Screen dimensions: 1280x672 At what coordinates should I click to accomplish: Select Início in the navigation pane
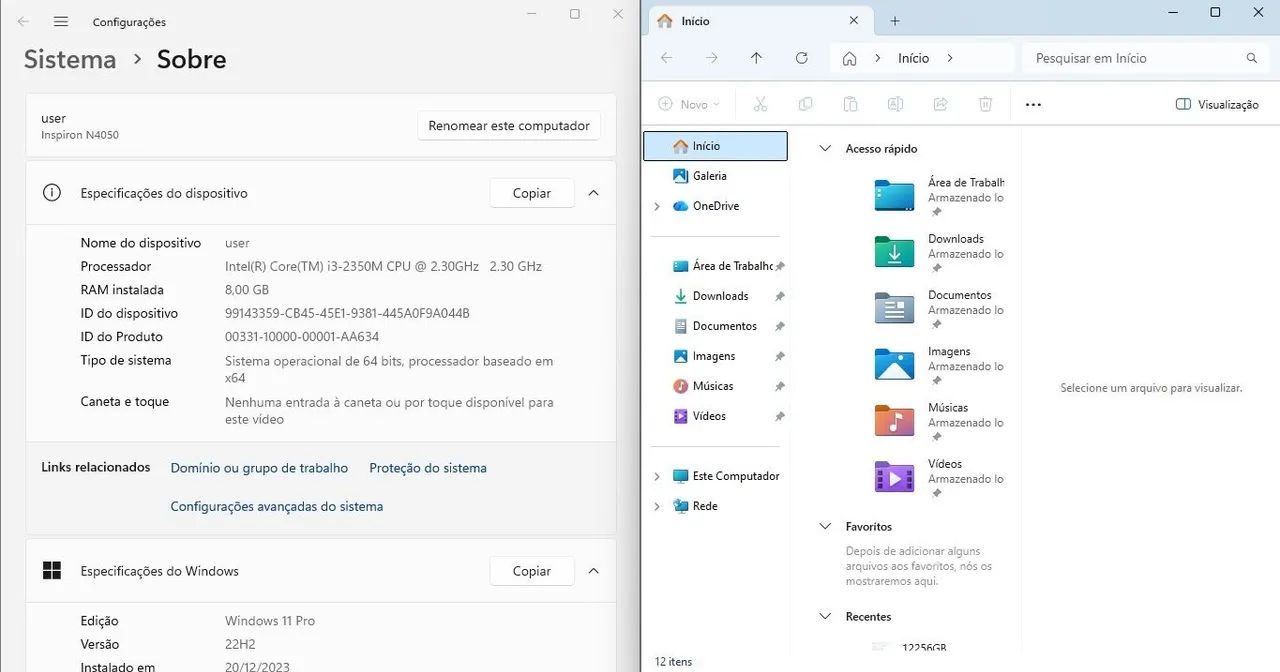(x=715, y=146)
